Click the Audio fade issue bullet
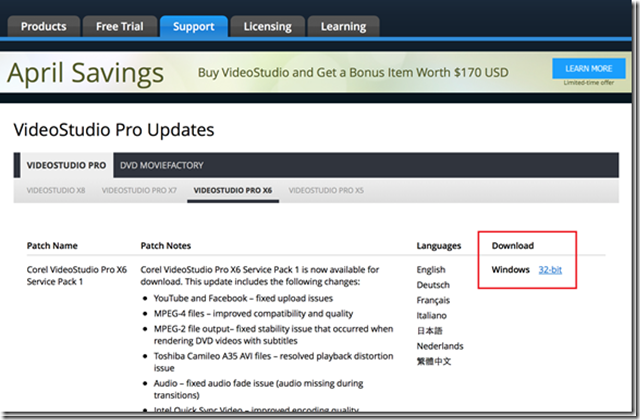This screenshot has width=640, height=420. point(258,389)
